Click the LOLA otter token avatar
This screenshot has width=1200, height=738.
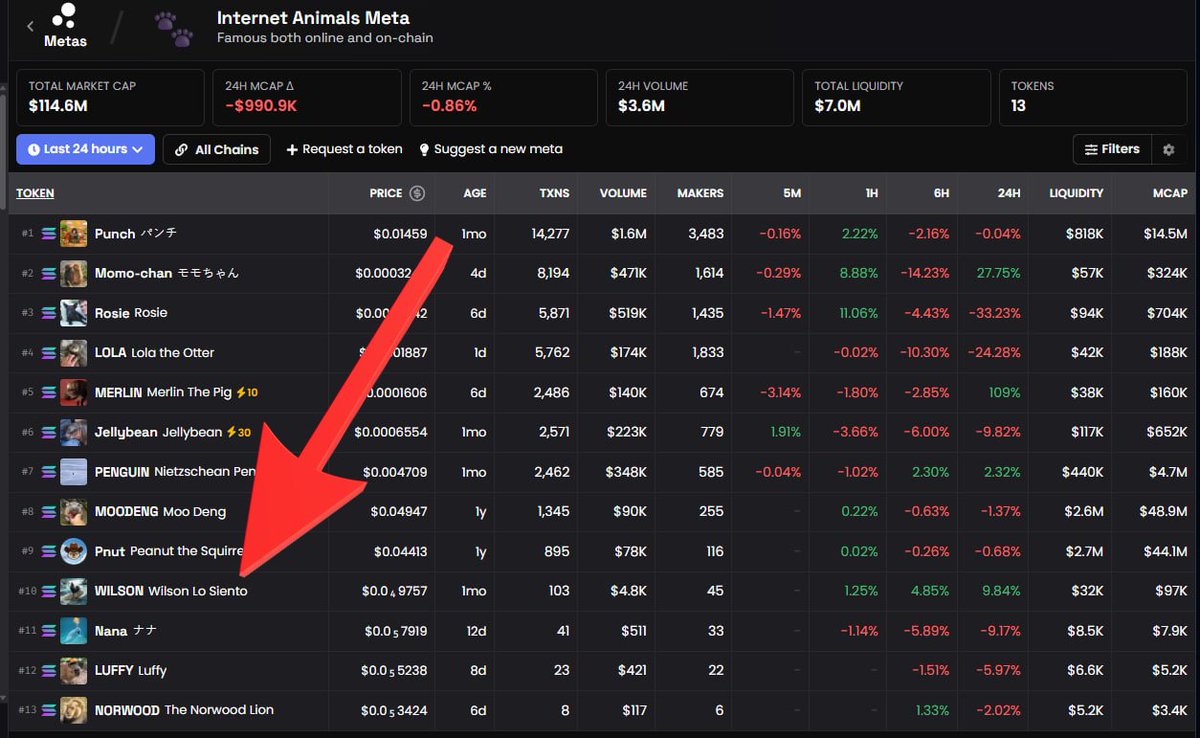pos(73,352)
